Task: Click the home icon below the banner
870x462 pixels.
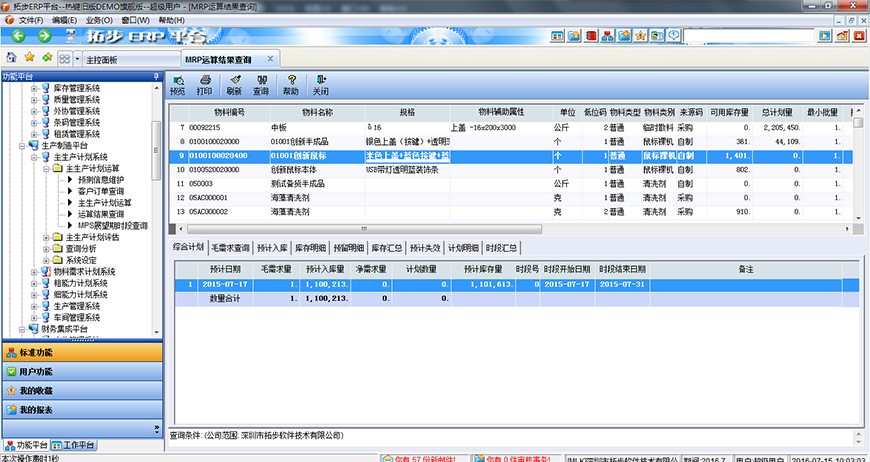Action: point(11,59)
